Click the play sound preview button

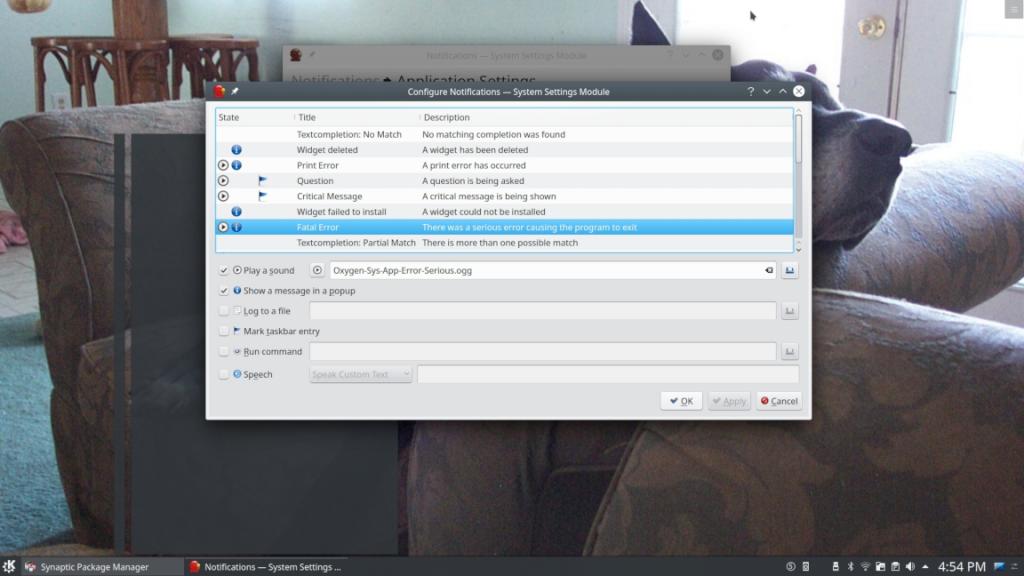317,270
